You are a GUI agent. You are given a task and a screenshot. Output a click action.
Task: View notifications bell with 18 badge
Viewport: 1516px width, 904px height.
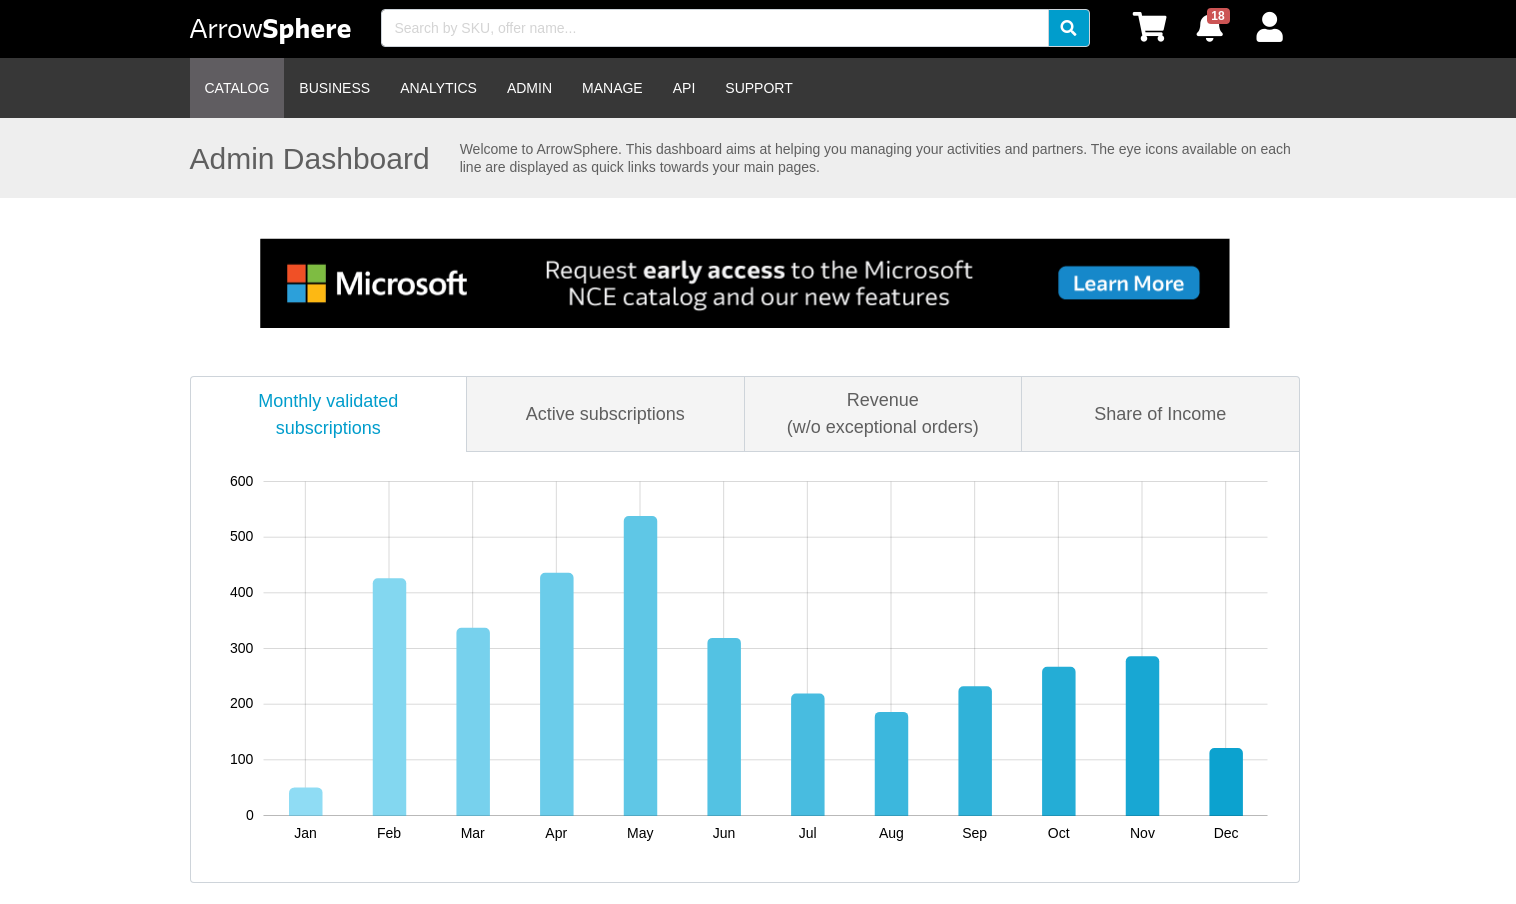click(1211, 26)
